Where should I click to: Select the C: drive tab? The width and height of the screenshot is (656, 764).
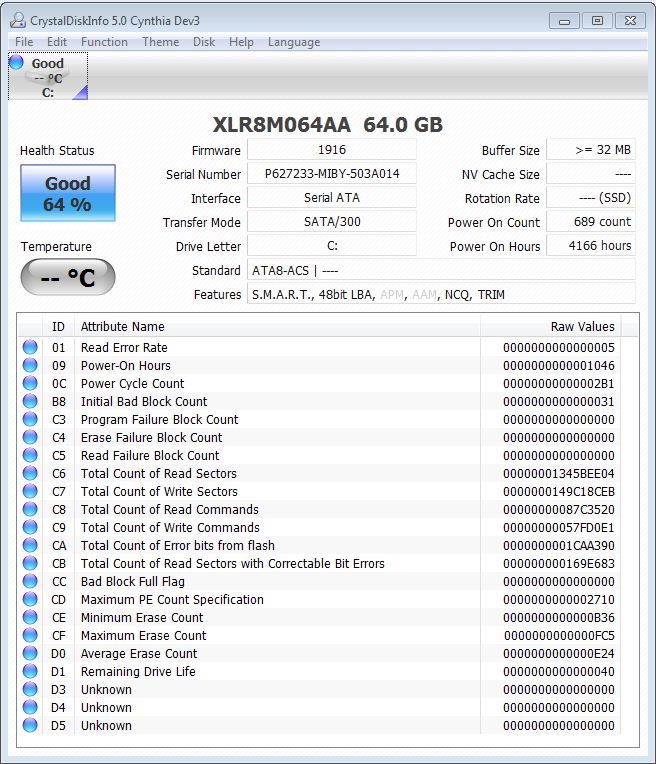click(x=48, y=76)
